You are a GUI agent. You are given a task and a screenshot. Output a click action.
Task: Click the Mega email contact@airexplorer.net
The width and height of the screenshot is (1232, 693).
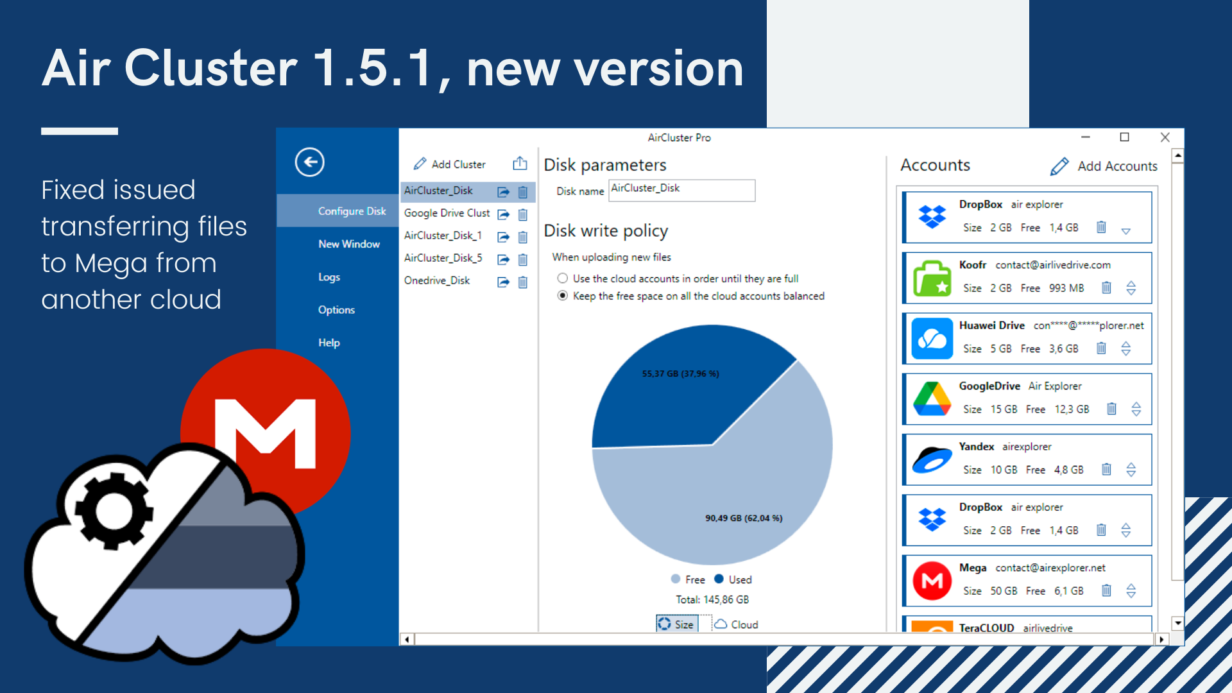1050,567
